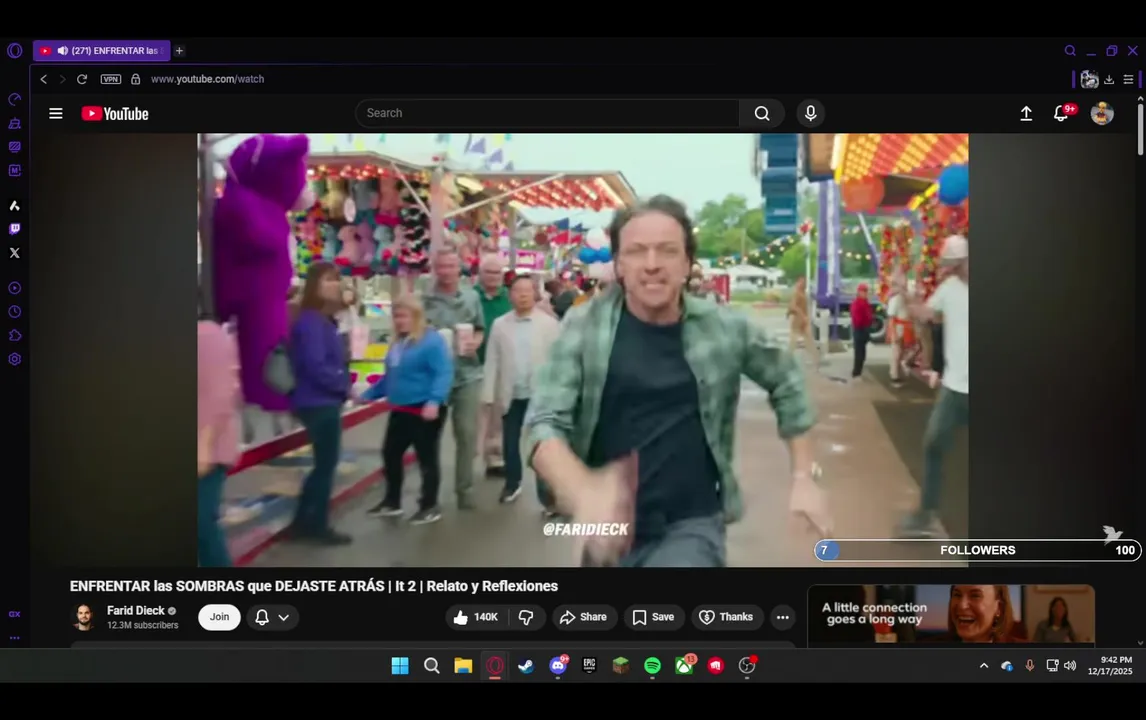This screenshot has width=1146, height=720.
Task: Open the browser downloads icon
Action: tap(1109, 79)
